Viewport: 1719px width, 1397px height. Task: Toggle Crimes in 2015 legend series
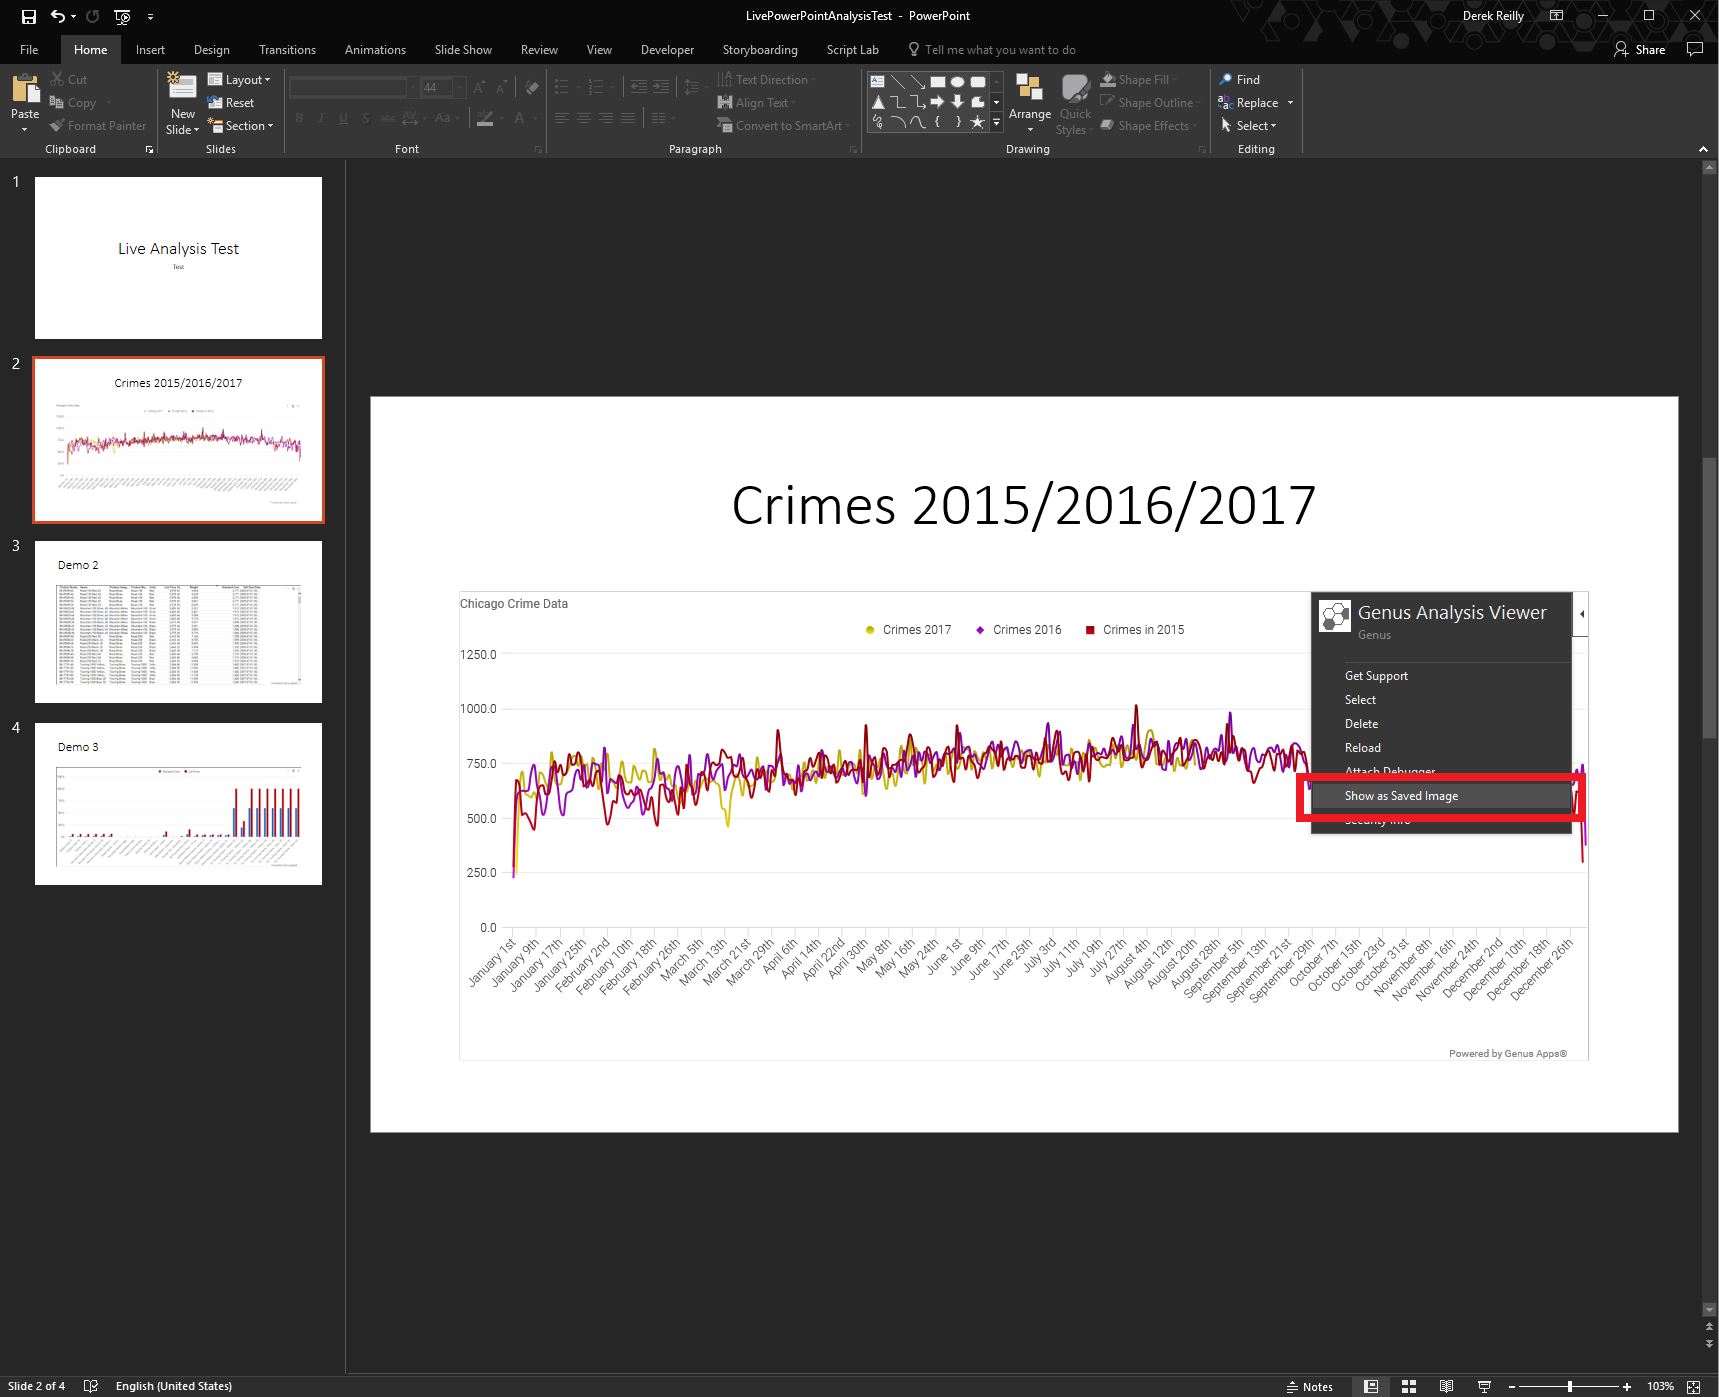(1134, 630)
